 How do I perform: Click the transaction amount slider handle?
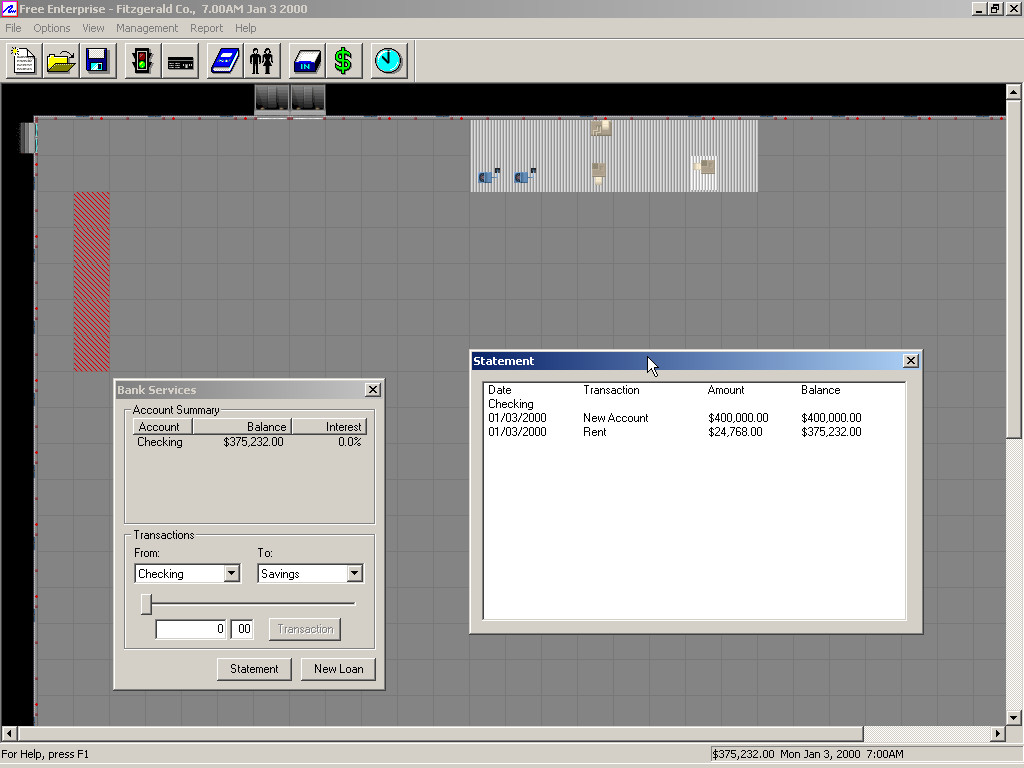click(146, 603)
